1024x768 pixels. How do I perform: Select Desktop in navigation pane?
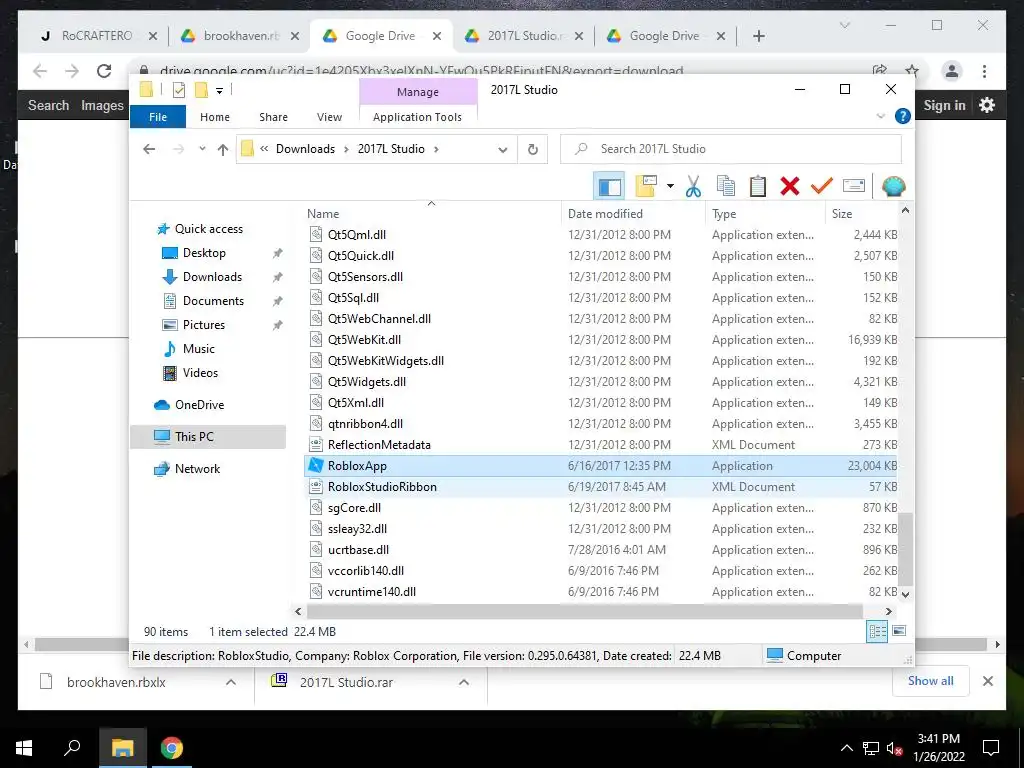coord(204,253)
